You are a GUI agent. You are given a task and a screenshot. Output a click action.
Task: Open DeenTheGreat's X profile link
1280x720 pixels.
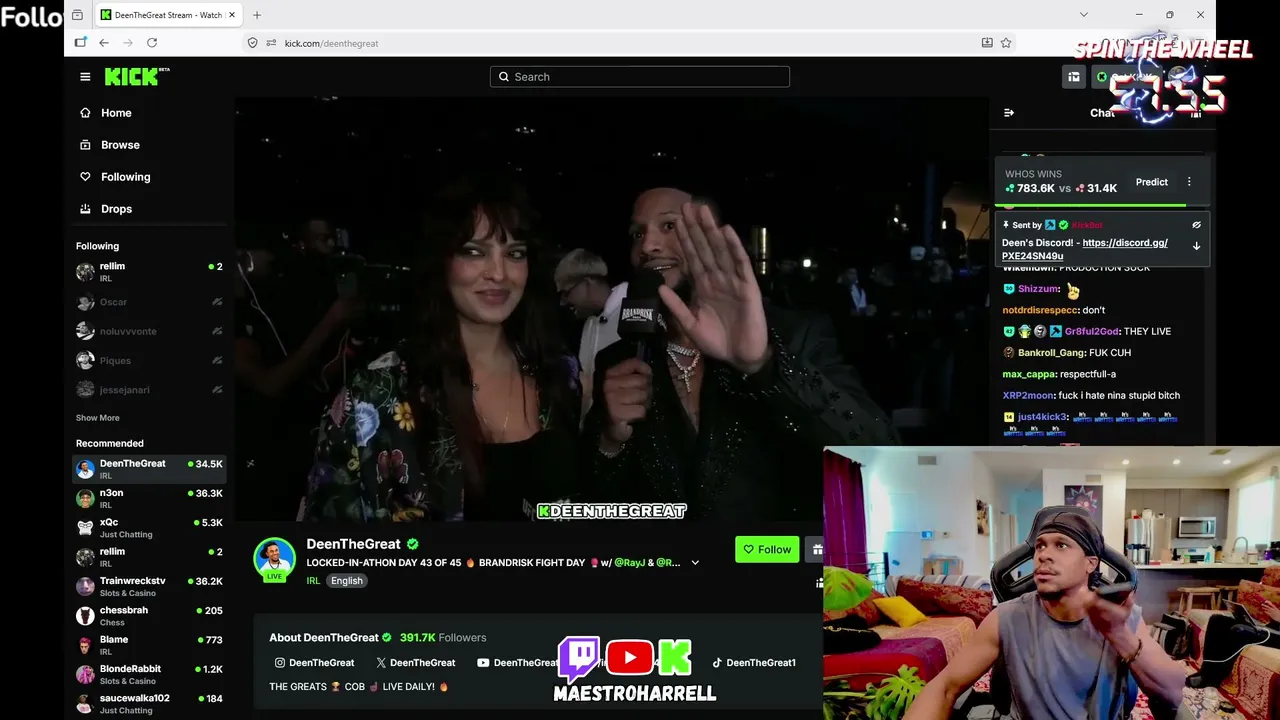(x=415, y=663)
